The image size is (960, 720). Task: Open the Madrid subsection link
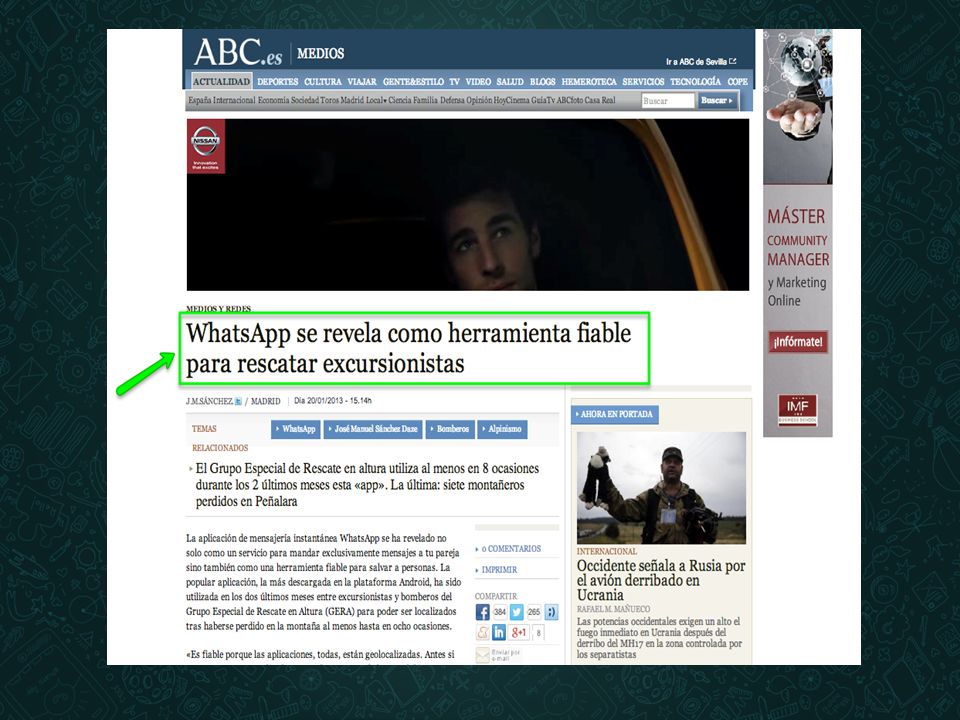[352, 100]
